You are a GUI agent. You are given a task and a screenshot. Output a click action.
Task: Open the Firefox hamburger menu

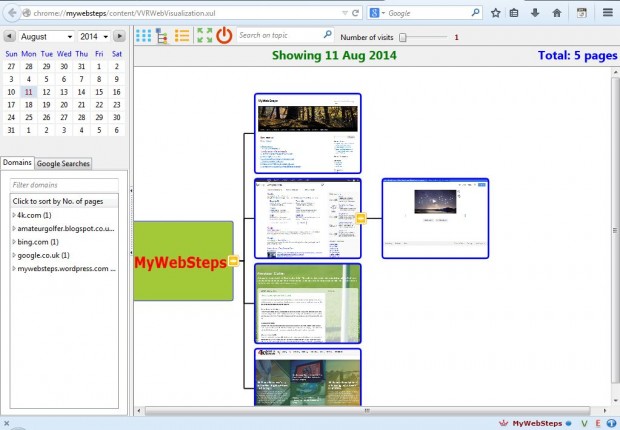[608, 13]
